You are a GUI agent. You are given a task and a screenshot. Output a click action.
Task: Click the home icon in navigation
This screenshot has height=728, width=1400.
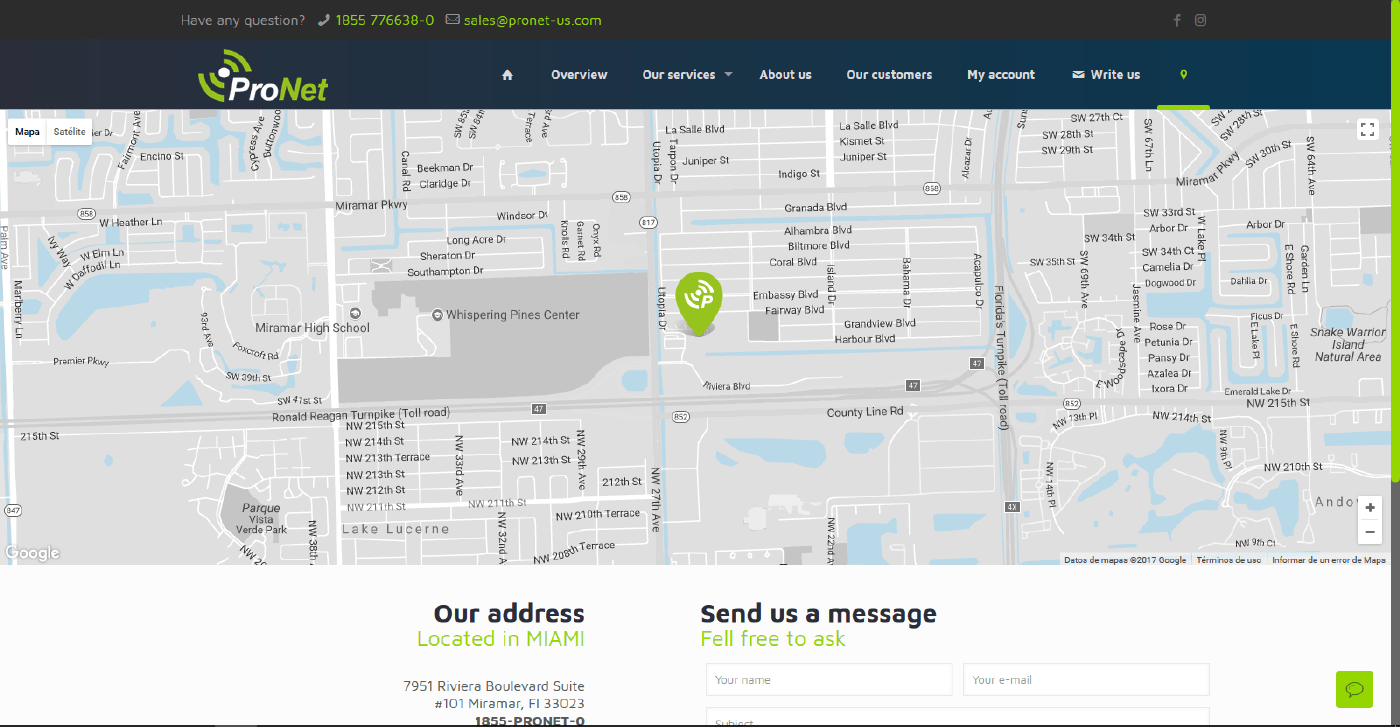(x=507, y=75)
